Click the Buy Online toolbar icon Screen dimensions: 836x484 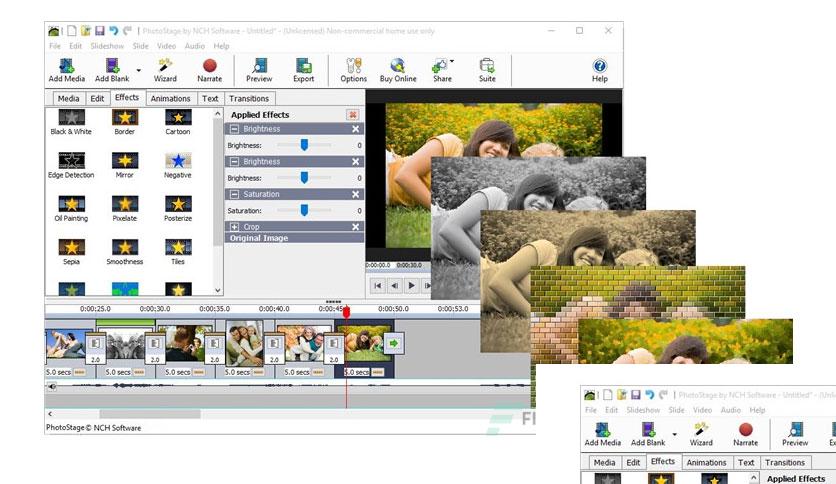coord(398,68)
